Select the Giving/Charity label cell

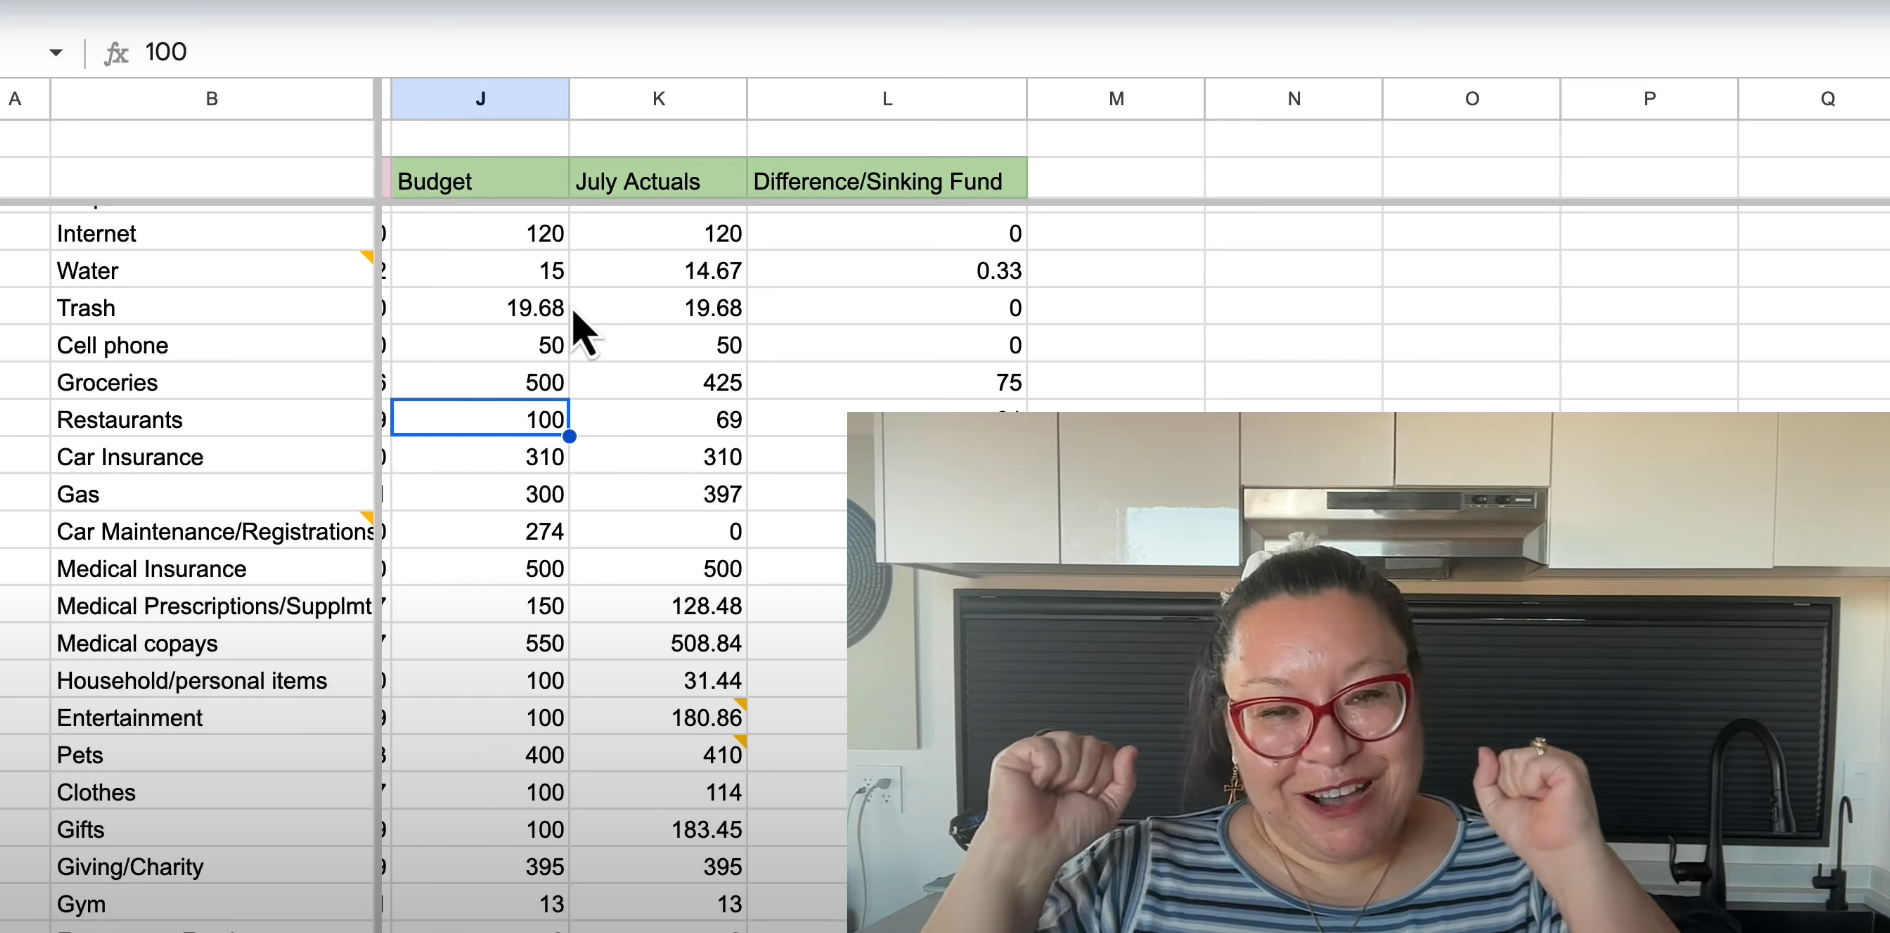[x=212, y=867]
